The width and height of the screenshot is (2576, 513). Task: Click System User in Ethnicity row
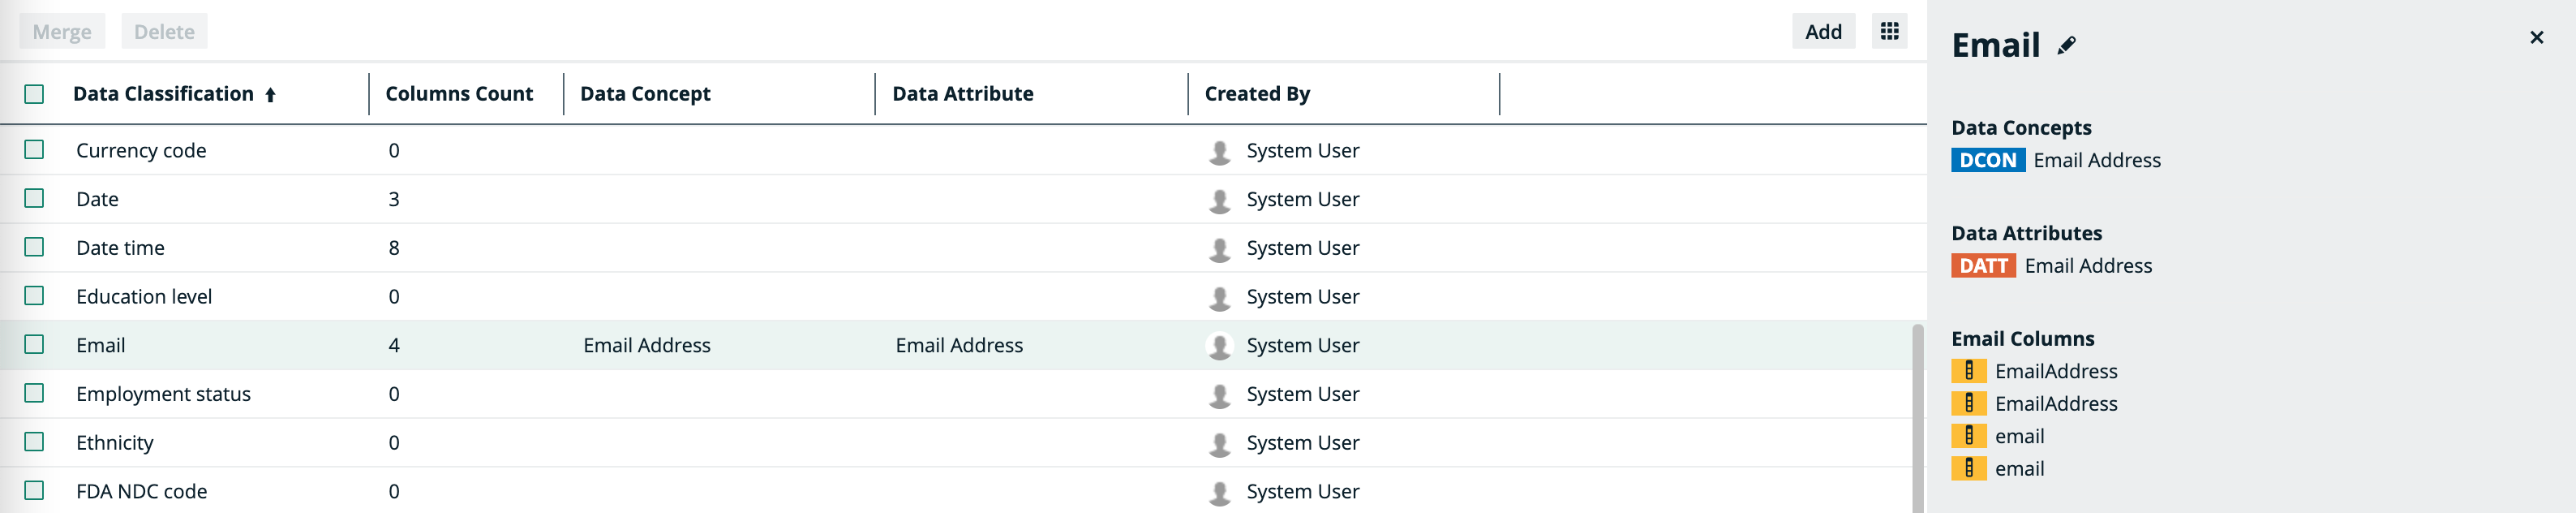click(1302, 443)
